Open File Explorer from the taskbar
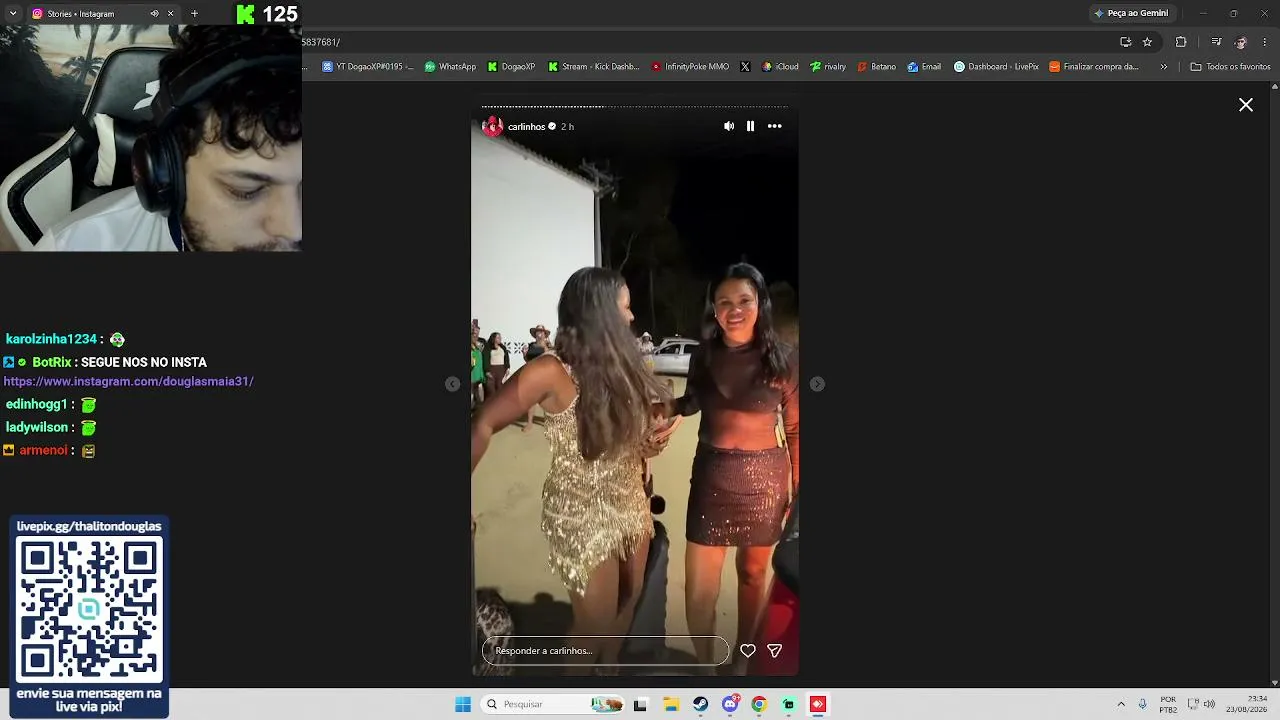Image resolution: width=1280 pixels, height=720 pixels. coord(671,704)
